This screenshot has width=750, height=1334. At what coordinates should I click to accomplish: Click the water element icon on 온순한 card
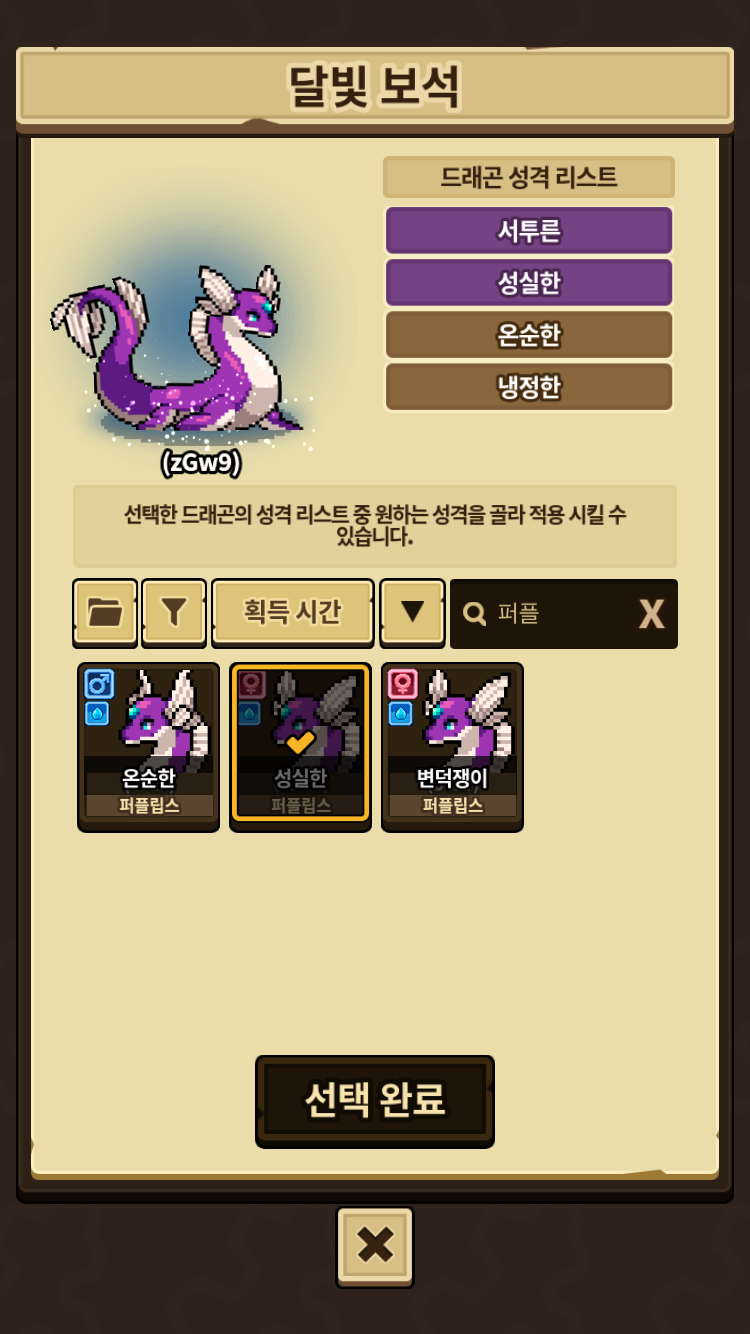[97, 713]
